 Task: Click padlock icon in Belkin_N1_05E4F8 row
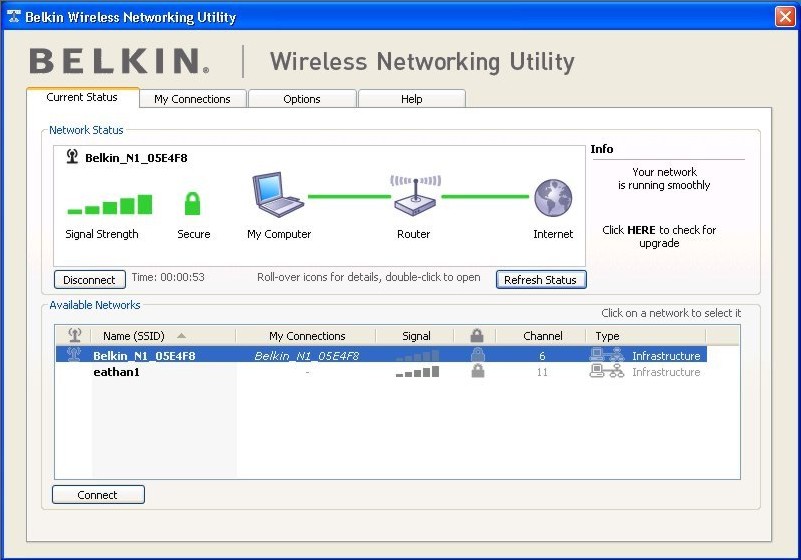tap(478, 354)
